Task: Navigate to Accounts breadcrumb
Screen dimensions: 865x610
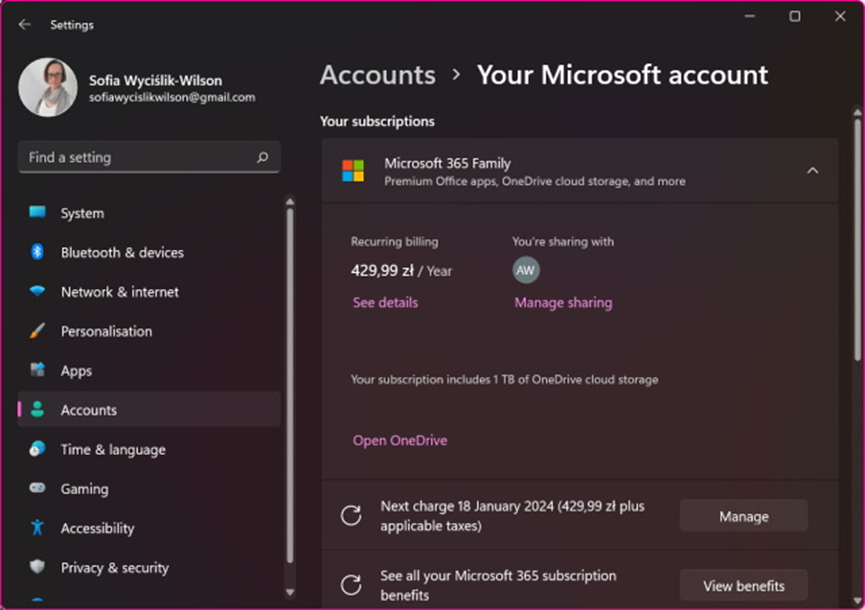Action: tap(377, 75)
